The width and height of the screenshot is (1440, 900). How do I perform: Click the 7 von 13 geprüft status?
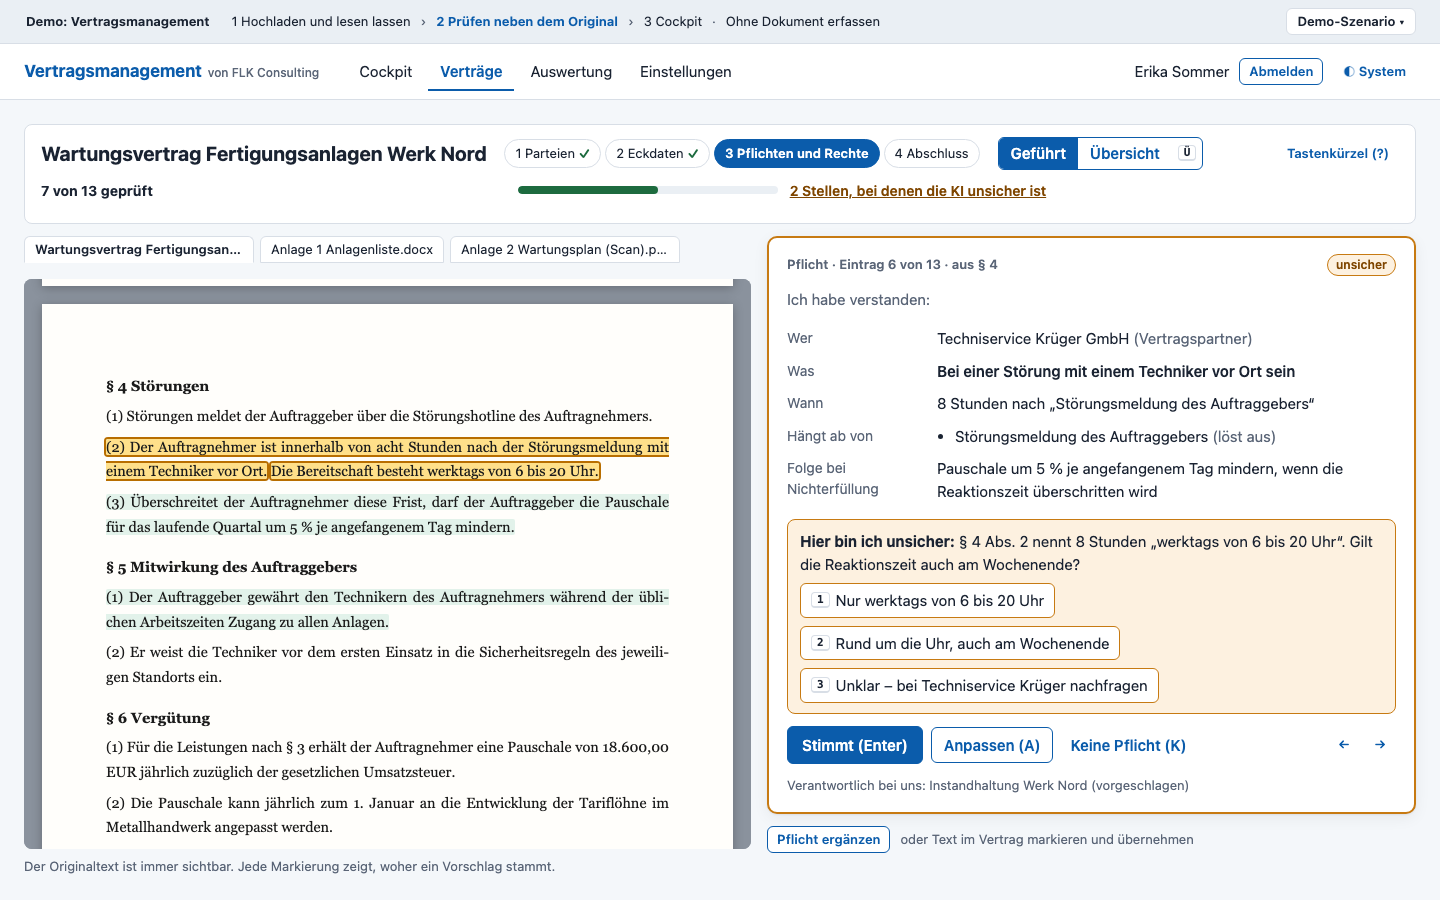pyautogui.click(x=97, y=191)
